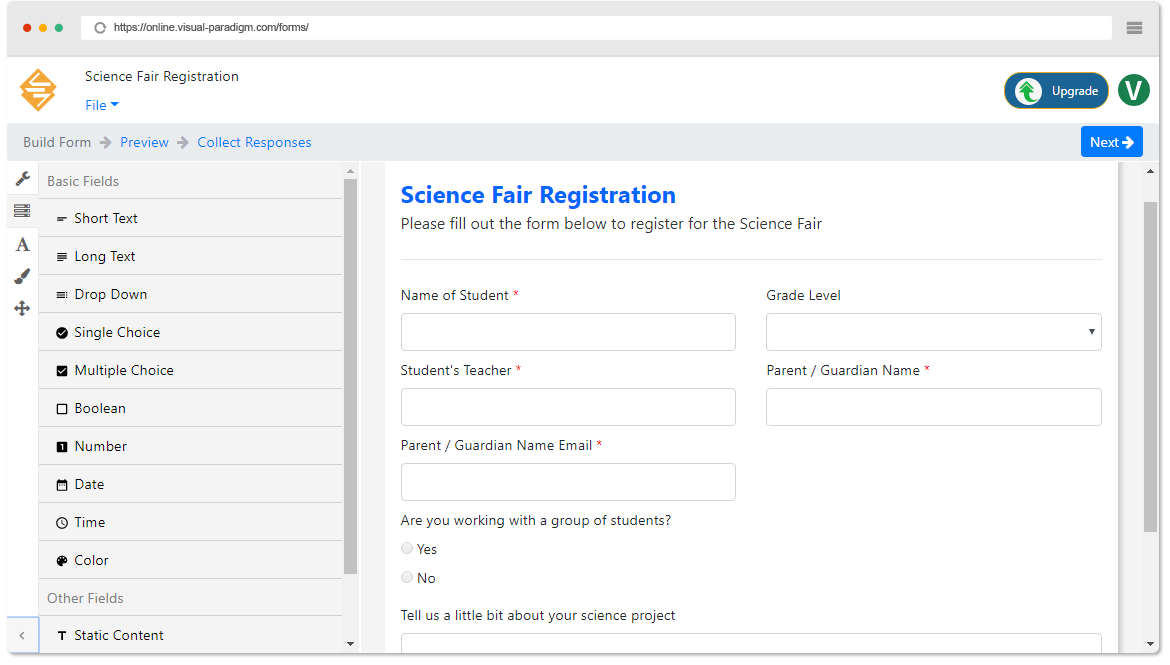Screen dimensions: 1170x665
Task: Open the Grade Level dropdown
Action: 933,331
